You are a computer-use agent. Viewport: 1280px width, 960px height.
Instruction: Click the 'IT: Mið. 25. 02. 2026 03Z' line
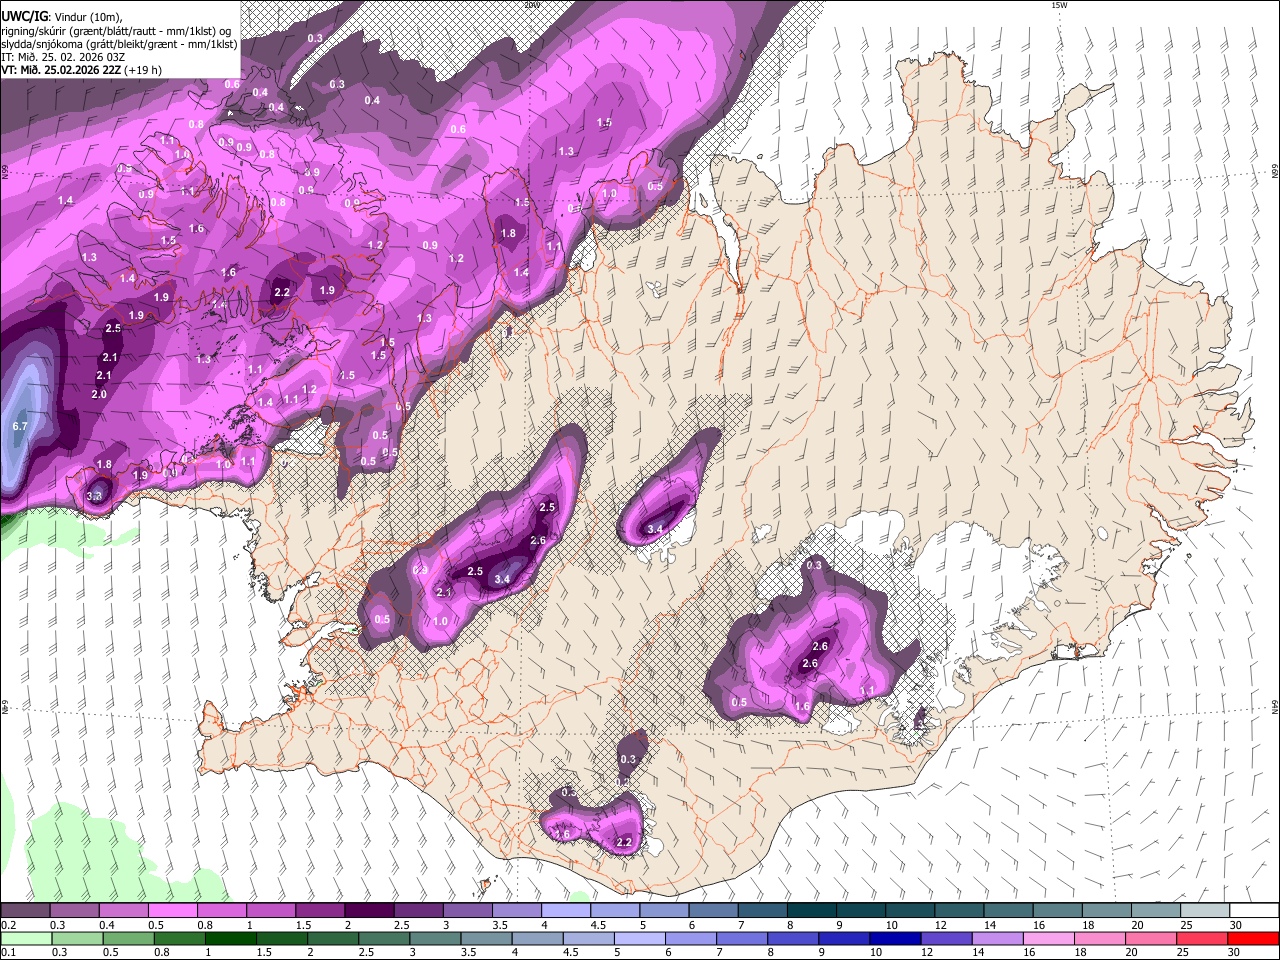(63, 57)
